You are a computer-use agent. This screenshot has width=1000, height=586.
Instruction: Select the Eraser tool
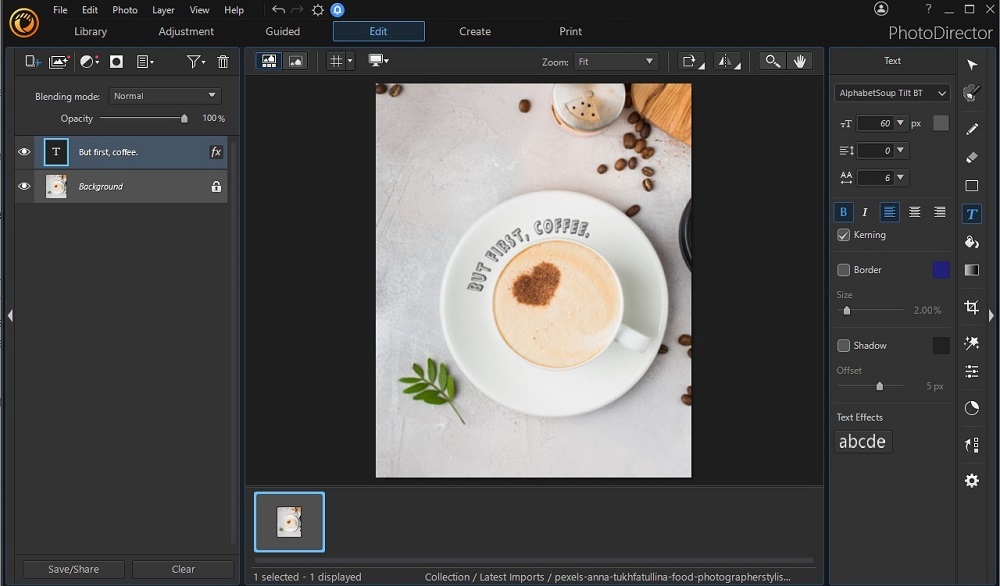coord(971,156)
